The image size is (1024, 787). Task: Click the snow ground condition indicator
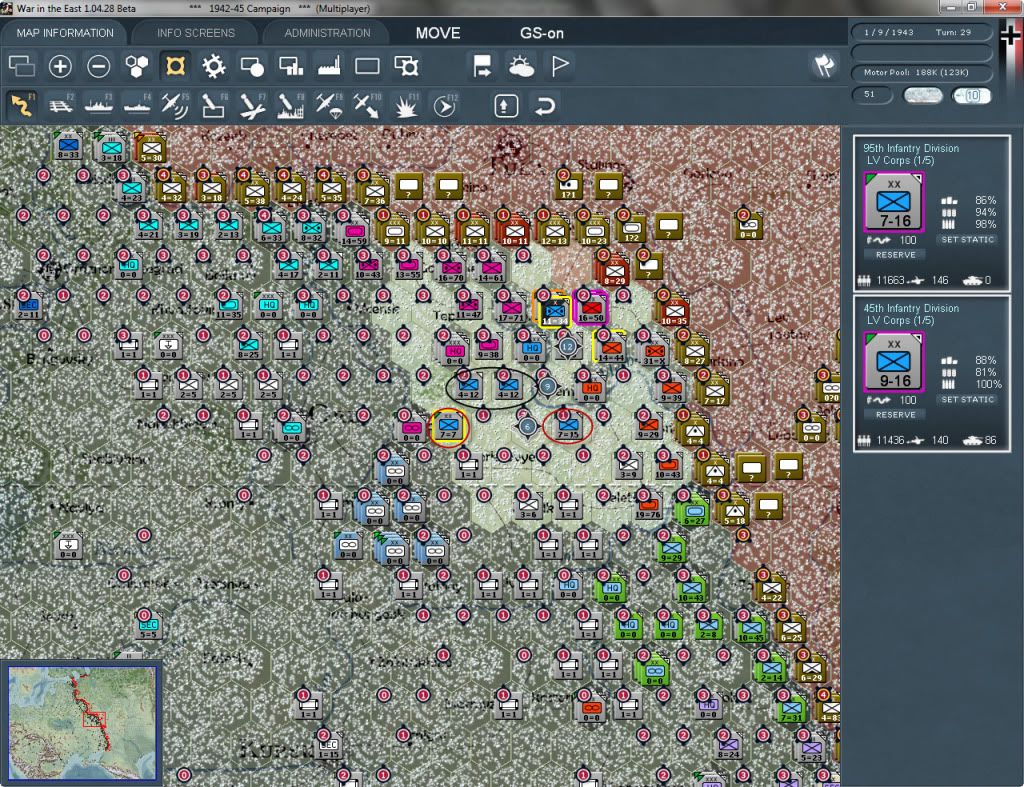(x=922, y=95)
